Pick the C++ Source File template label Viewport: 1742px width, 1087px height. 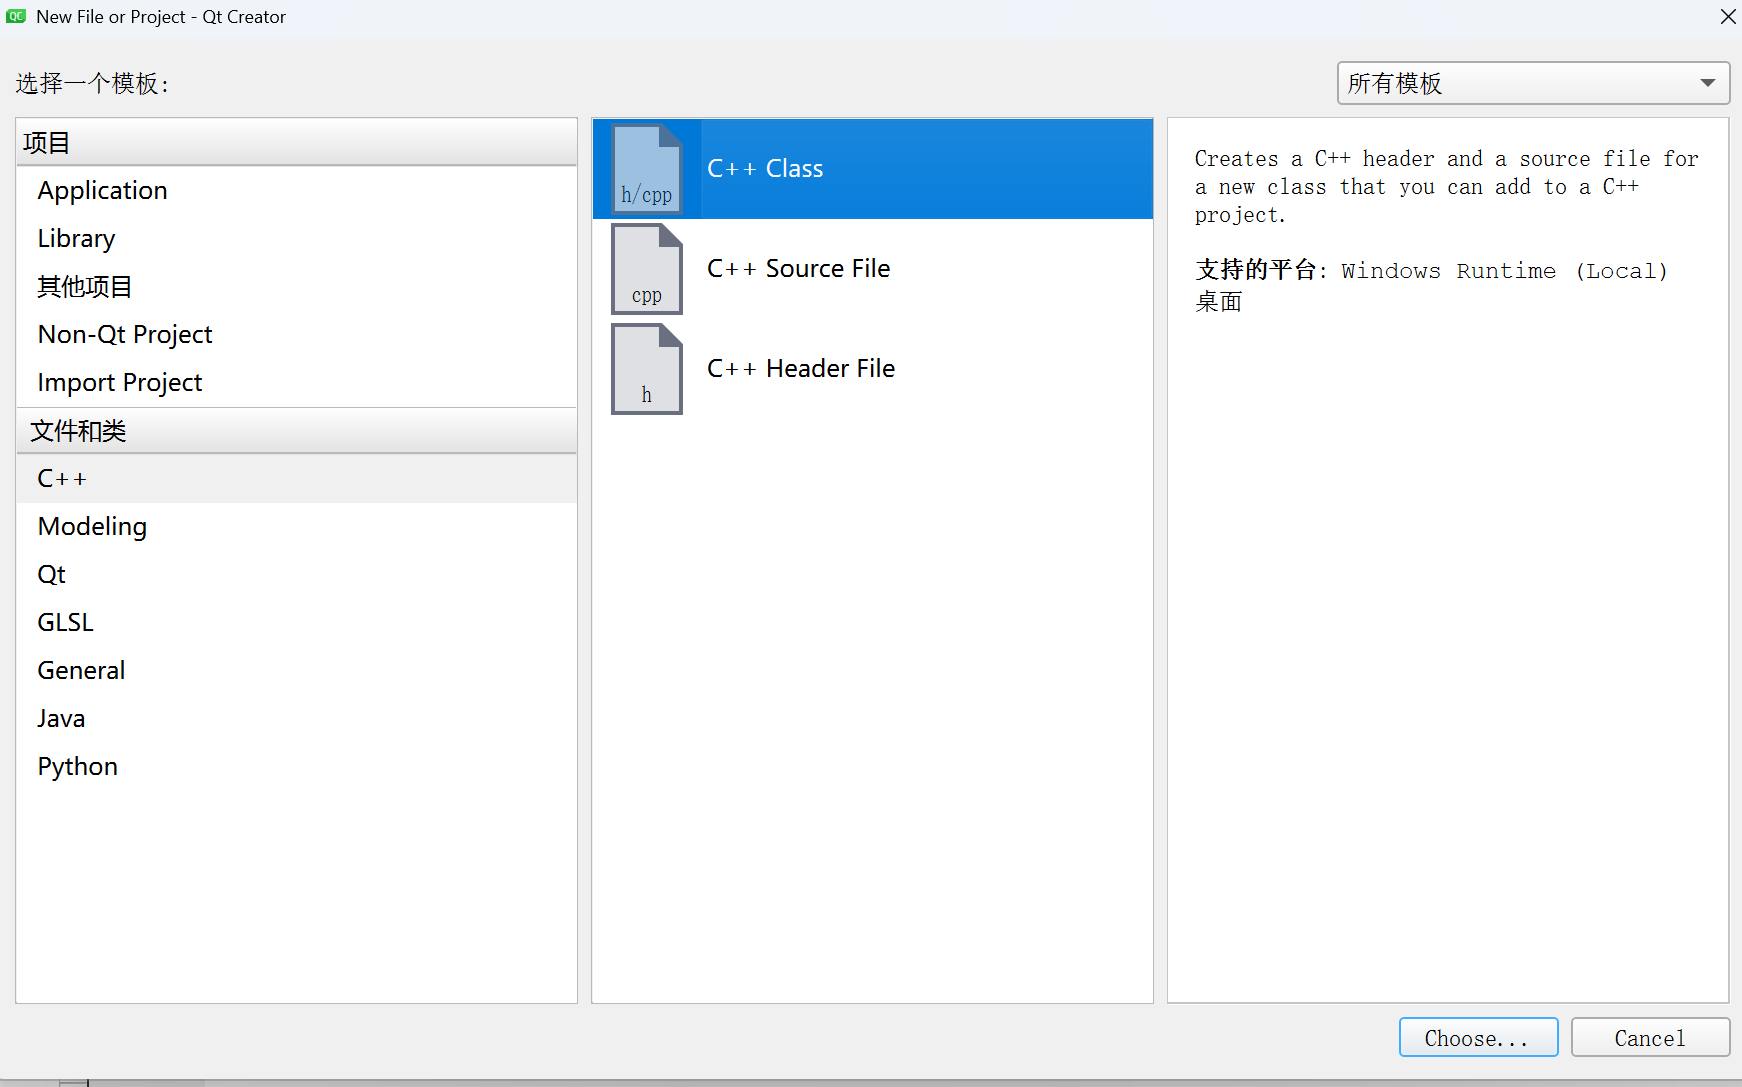pyautogui.click(x=798, y=269)
